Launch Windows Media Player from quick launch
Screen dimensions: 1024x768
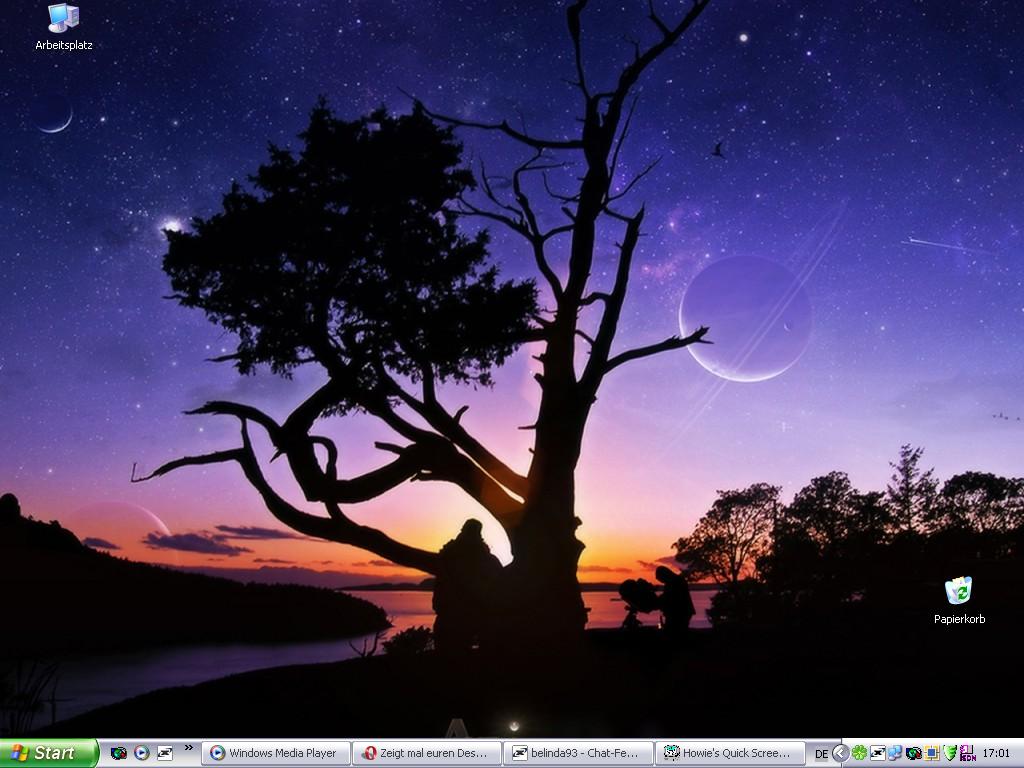coord(142,753)
